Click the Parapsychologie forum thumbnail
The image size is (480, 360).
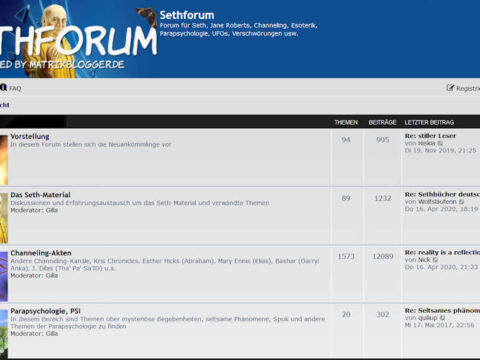click(4, 334)
